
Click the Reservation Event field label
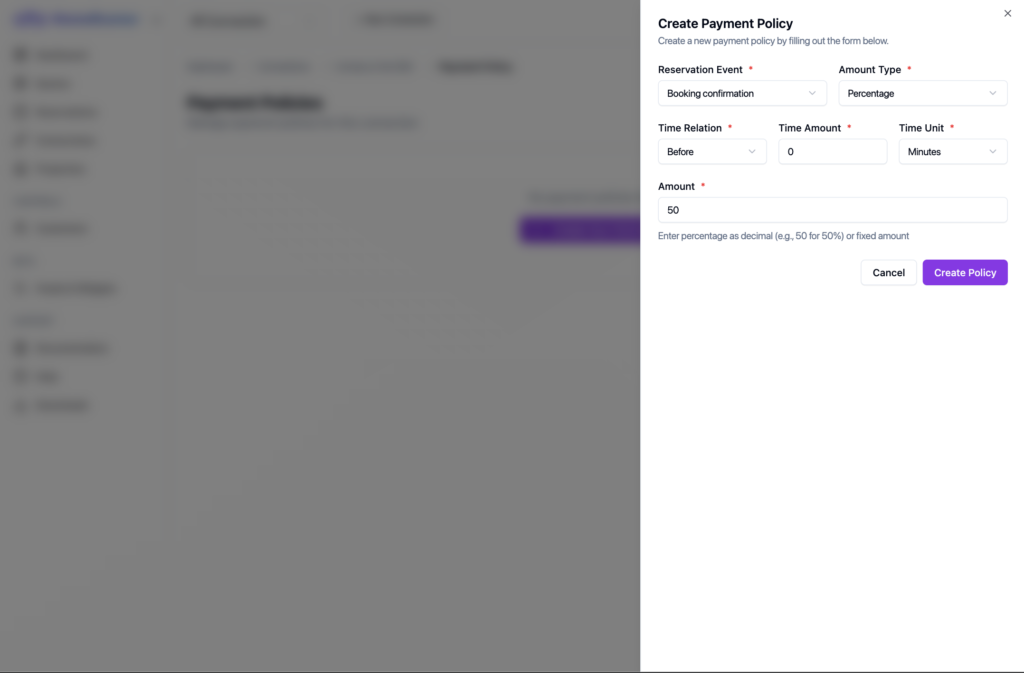(x=700, y=70)
